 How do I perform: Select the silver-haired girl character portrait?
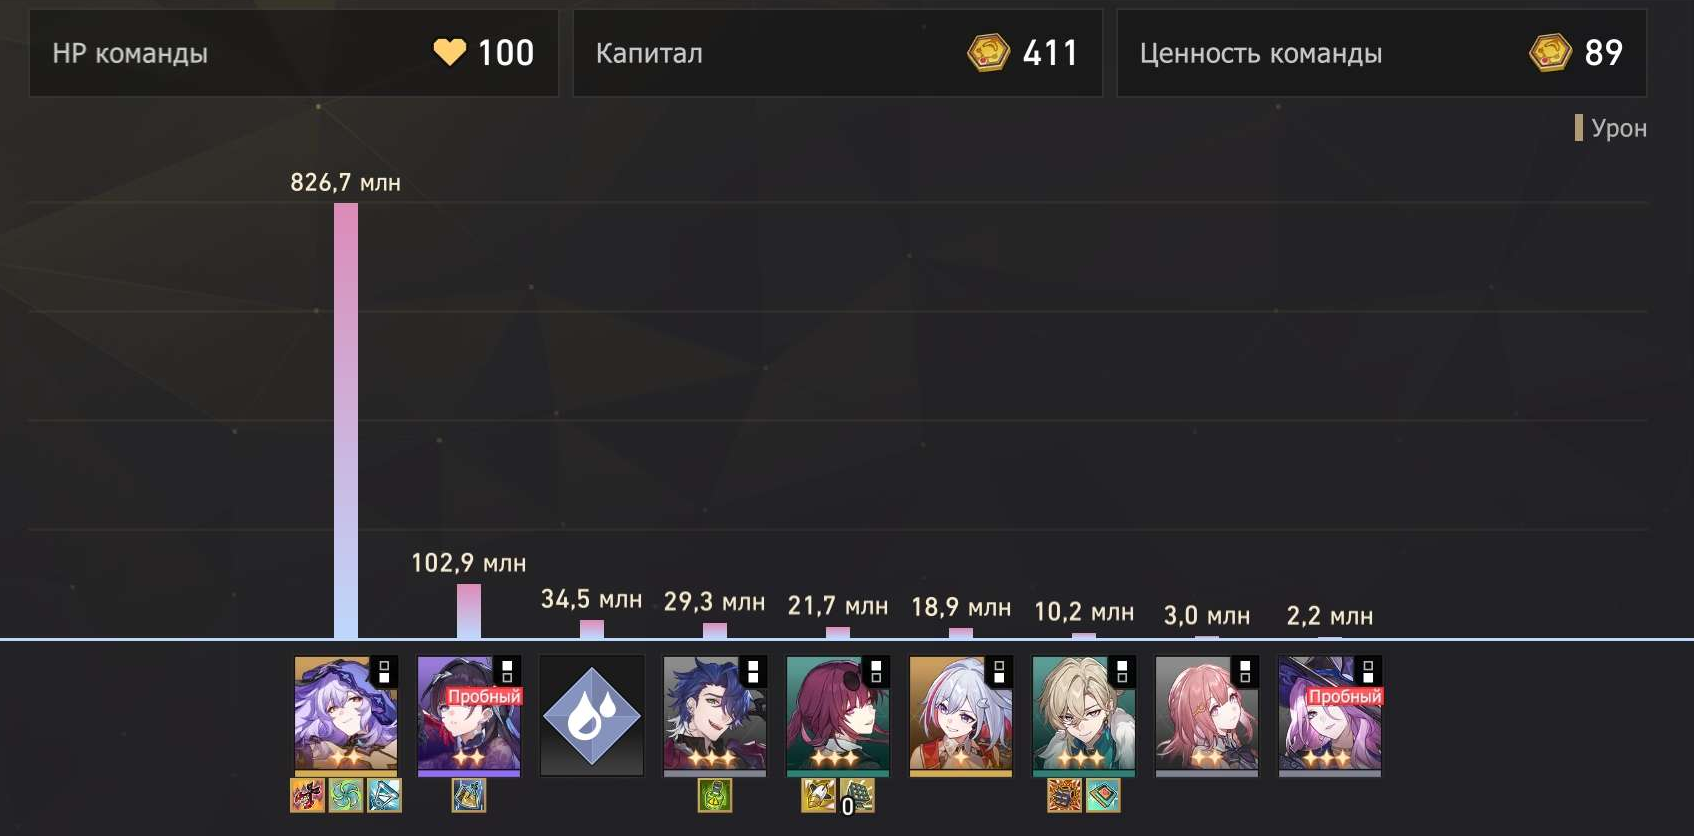pos(961,716)
